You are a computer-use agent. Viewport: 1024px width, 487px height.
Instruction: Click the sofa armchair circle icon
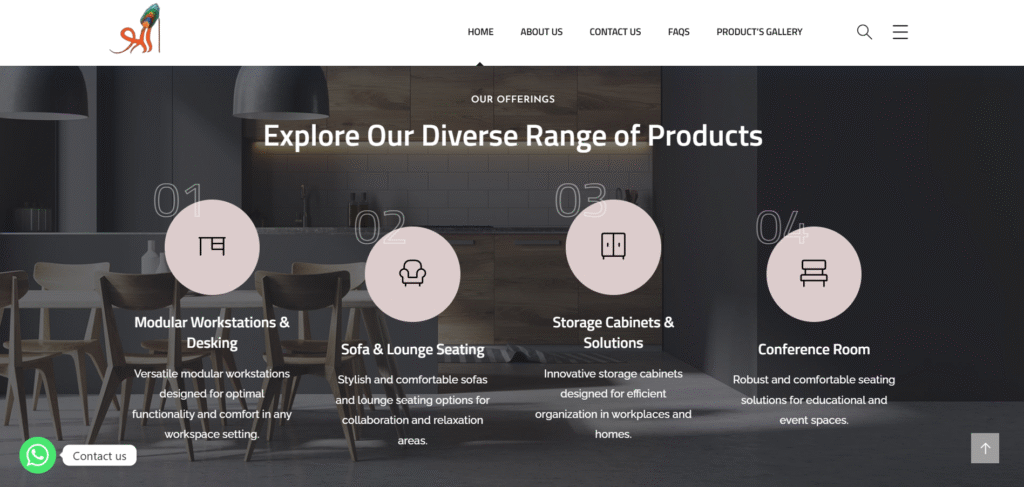tap(413, 274)
